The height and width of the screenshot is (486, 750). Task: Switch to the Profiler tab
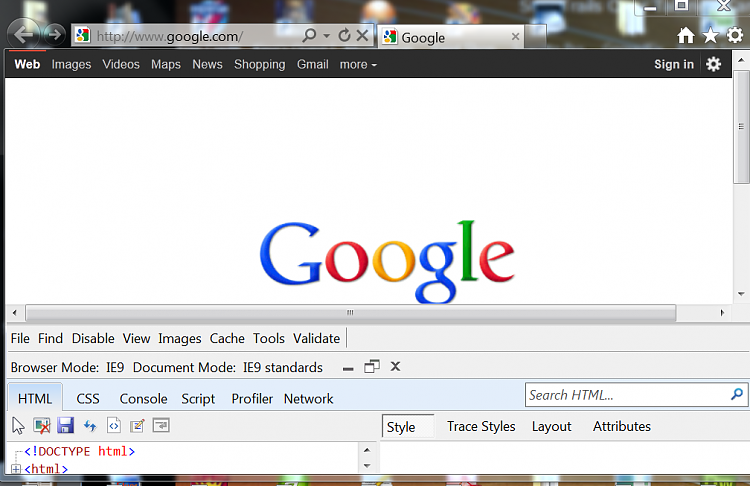[252, 398]
